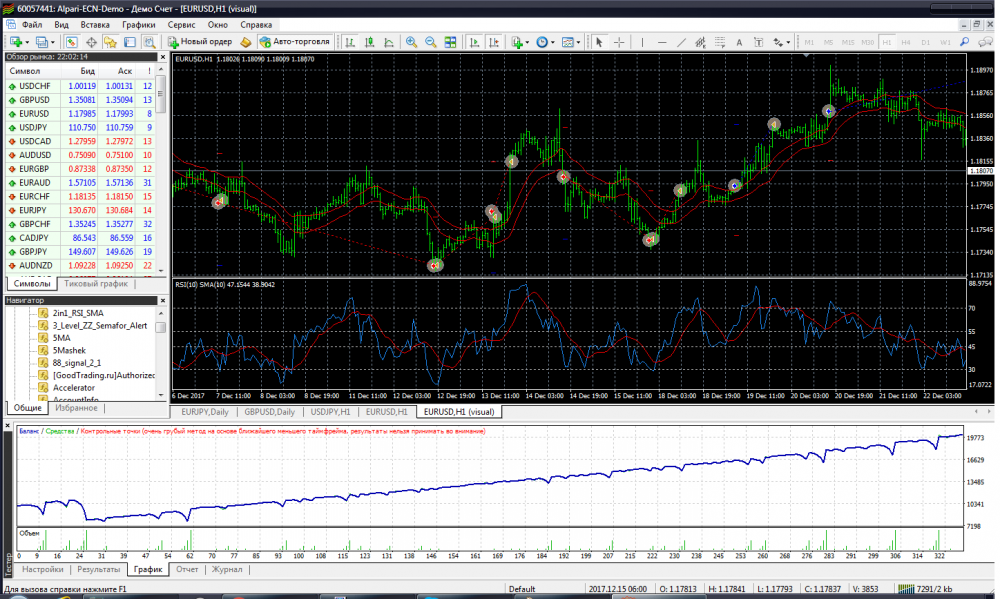This screenshot has width=1000, height=599.
Task: Switch timeframe to H4
Action: pos(905,42)
